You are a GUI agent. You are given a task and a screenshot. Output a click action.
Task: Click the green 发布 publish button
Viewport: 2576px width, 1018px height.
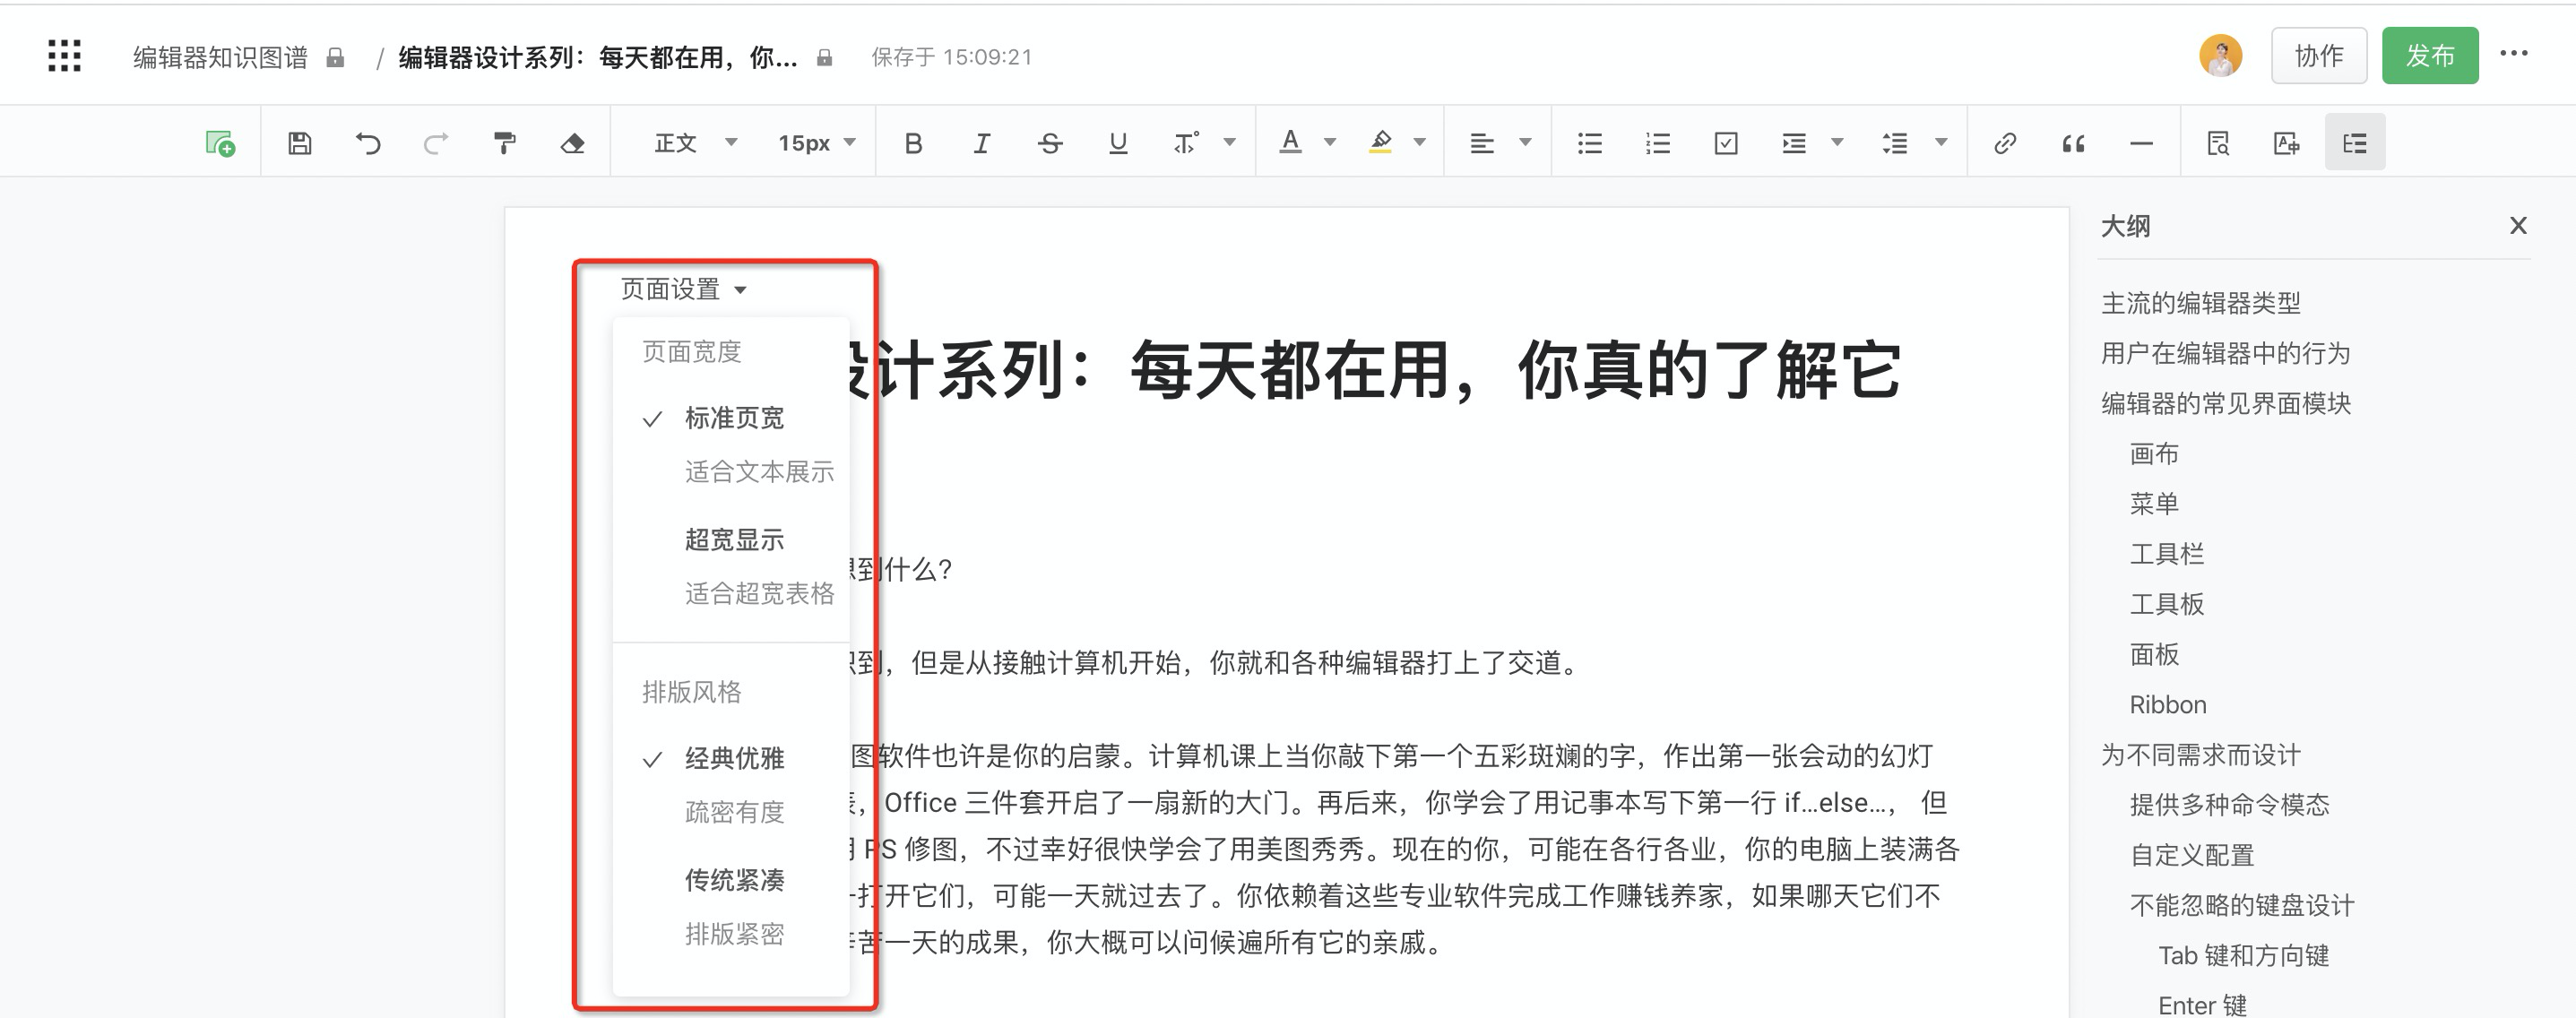pos(2429,56)
